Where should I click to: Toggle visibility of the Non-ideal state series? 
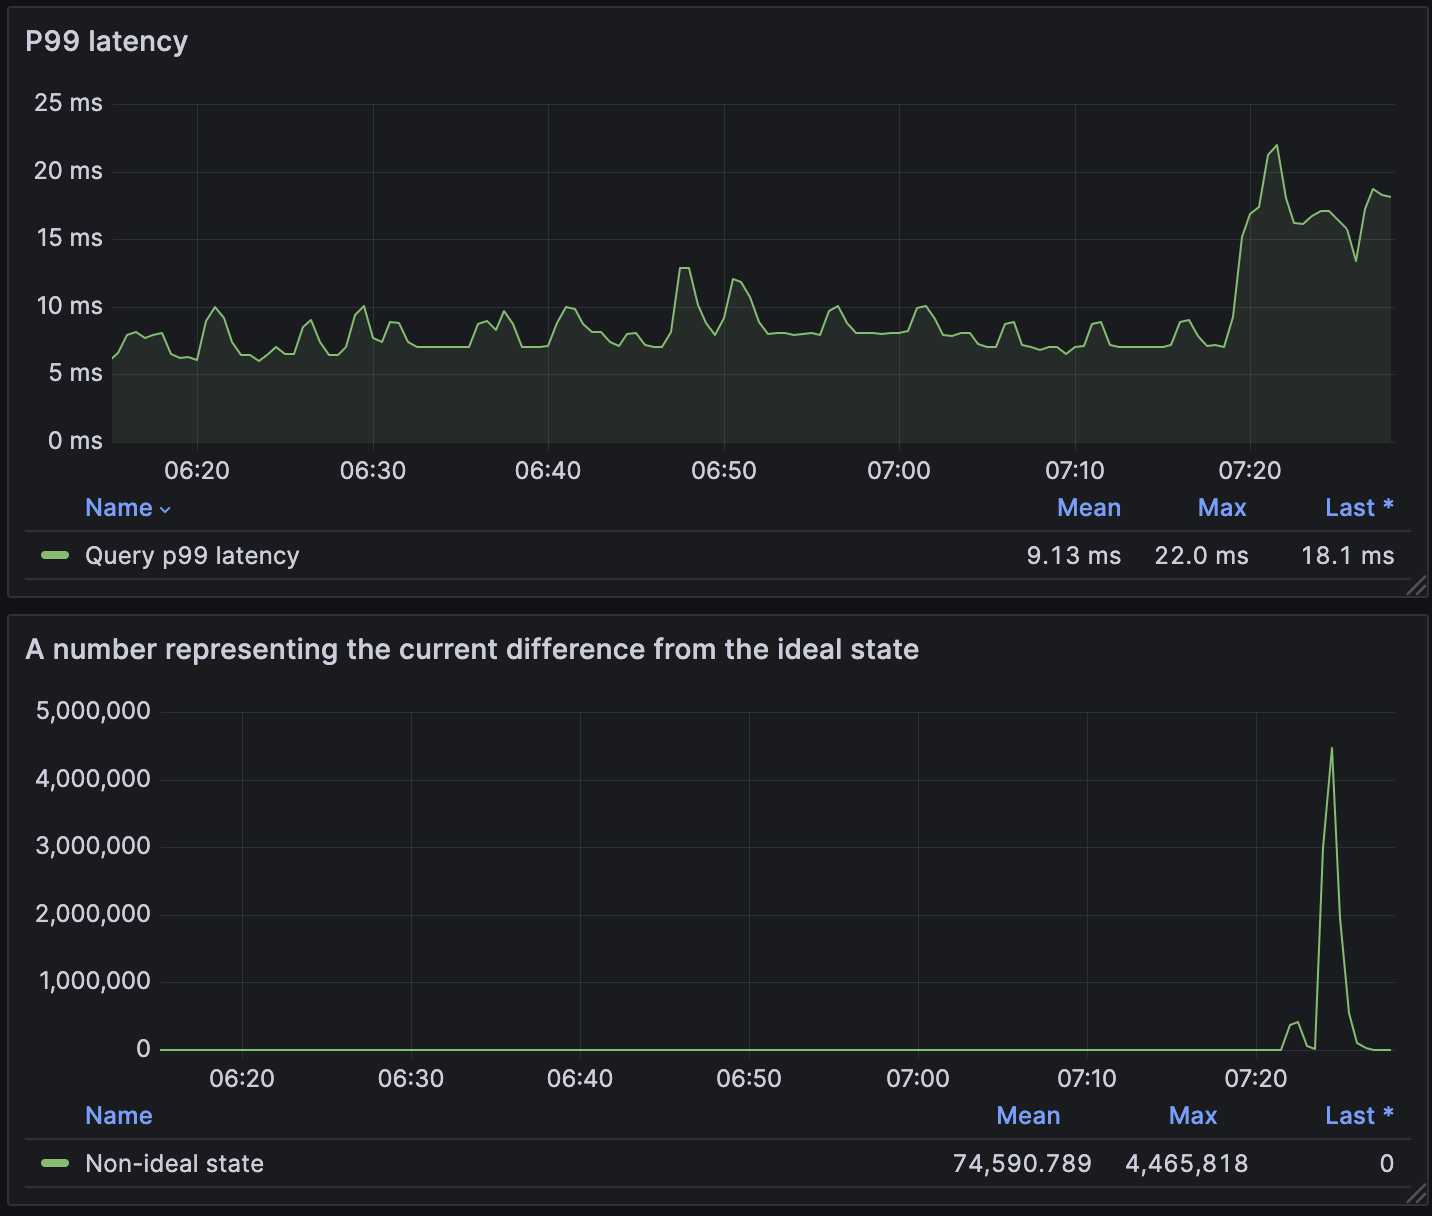coord(174,1164)
